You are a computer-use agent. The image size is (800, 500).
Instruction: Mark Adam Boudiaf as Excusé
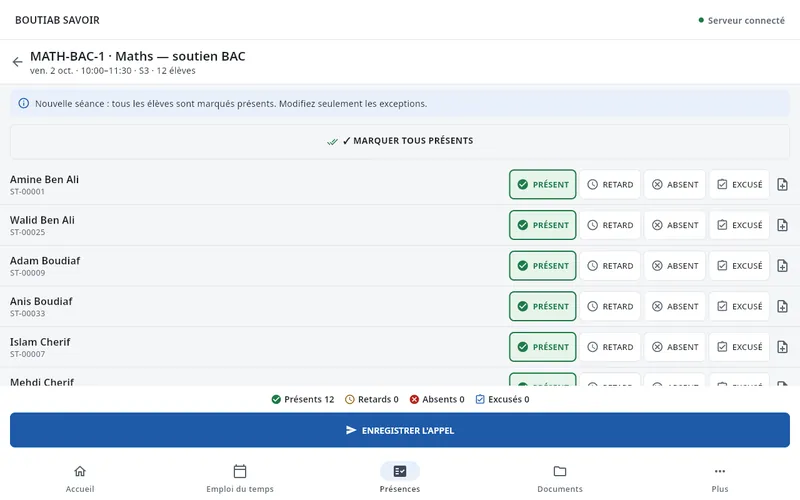tap(739, 266)
